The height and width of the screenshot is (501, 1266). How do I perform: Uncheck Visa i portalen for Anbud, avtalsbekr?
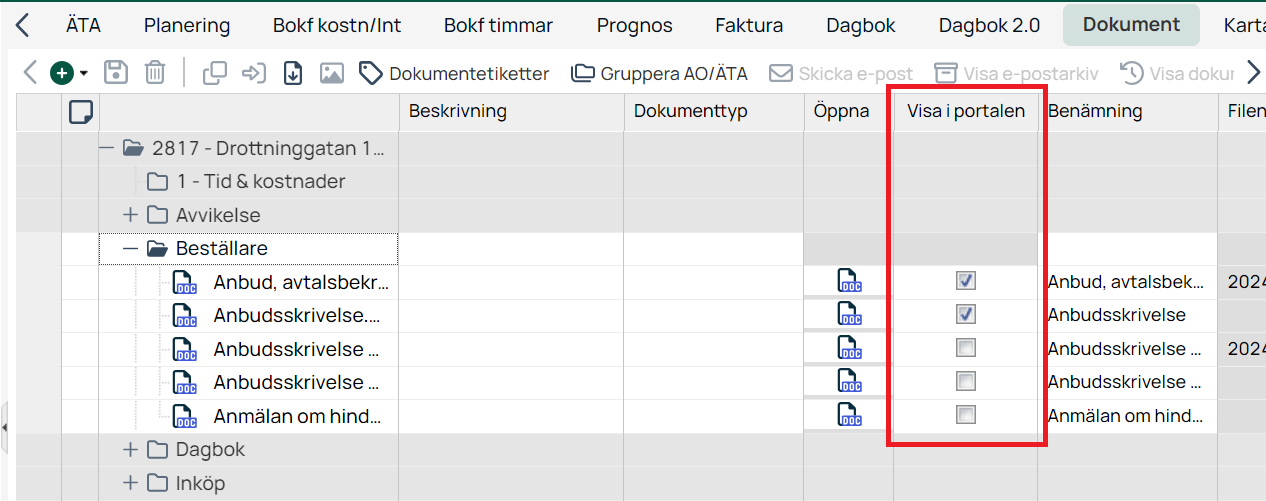(965, 281)
